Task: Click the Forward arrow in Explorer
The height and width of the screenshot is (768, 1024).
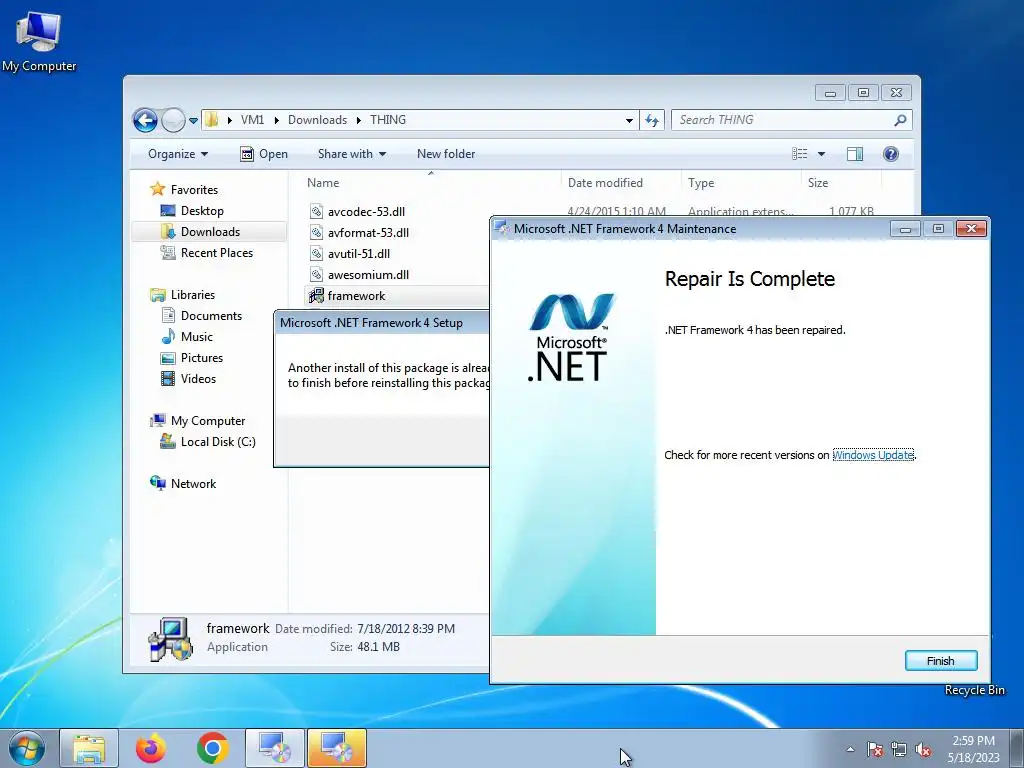Action: pyautogui.click(x=173, y=120)
